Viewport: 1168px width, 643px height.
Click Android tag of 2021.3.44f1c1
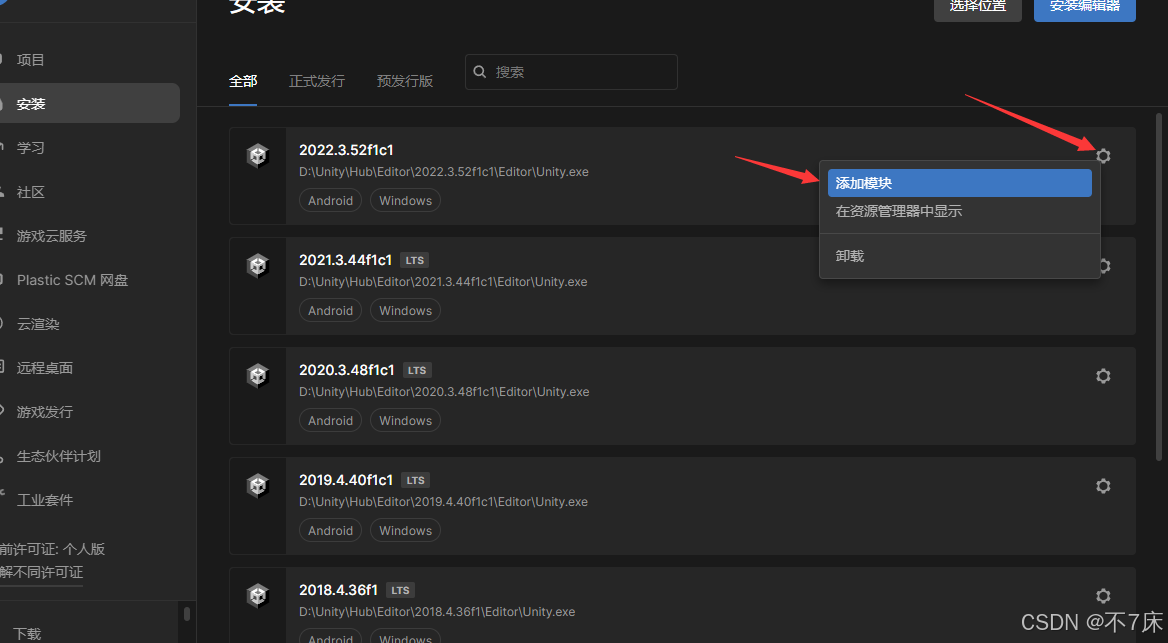331,311
